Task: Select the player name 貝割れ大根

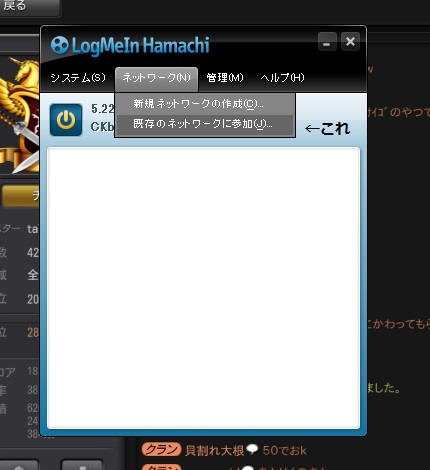Action: 215,451
